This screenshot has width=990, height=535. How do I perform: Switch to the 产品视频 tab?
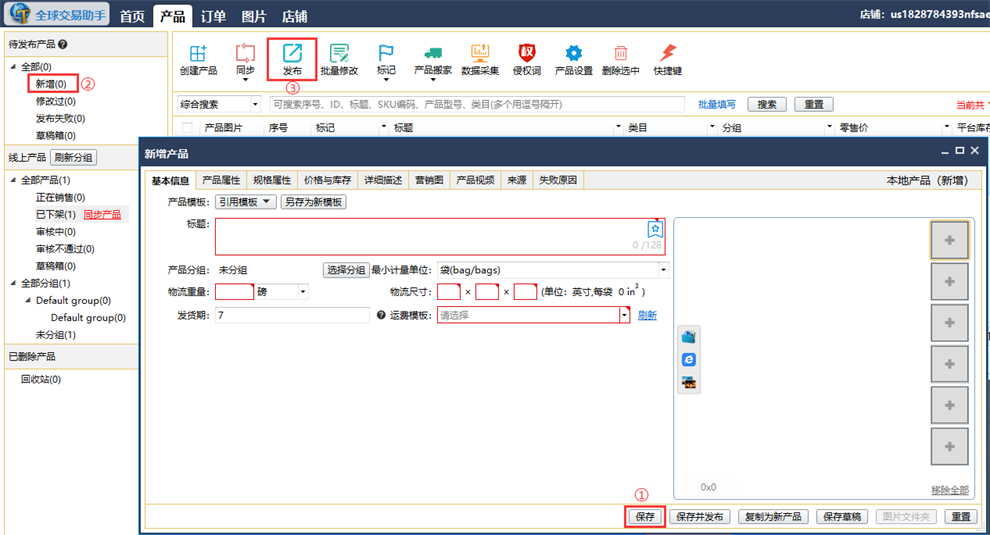475,180
